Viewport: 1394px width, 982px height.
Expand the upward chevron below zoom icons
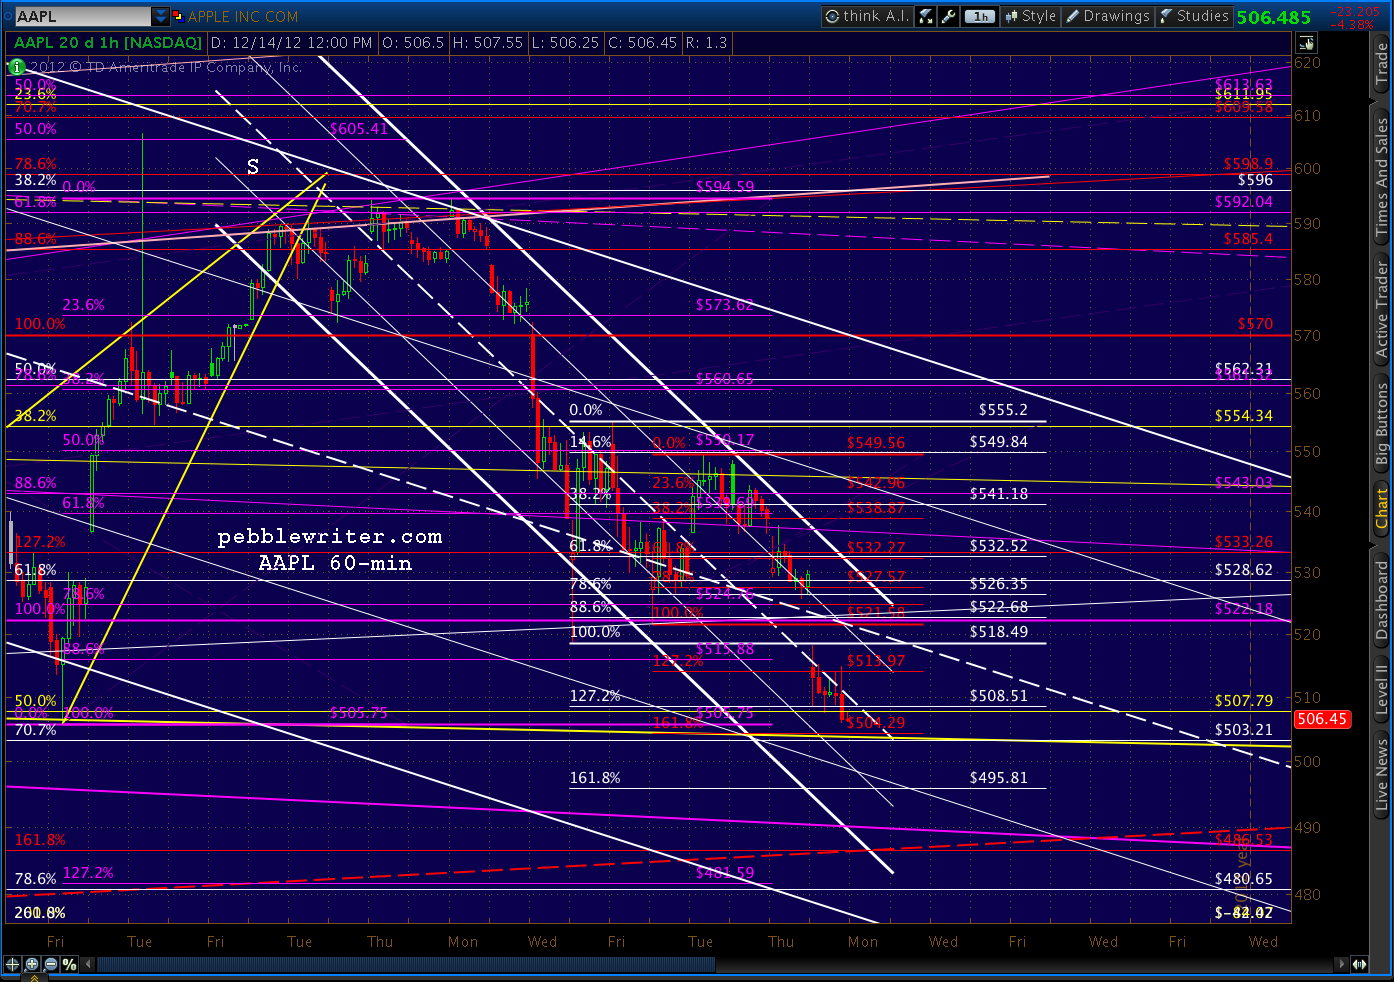(33, 978)
